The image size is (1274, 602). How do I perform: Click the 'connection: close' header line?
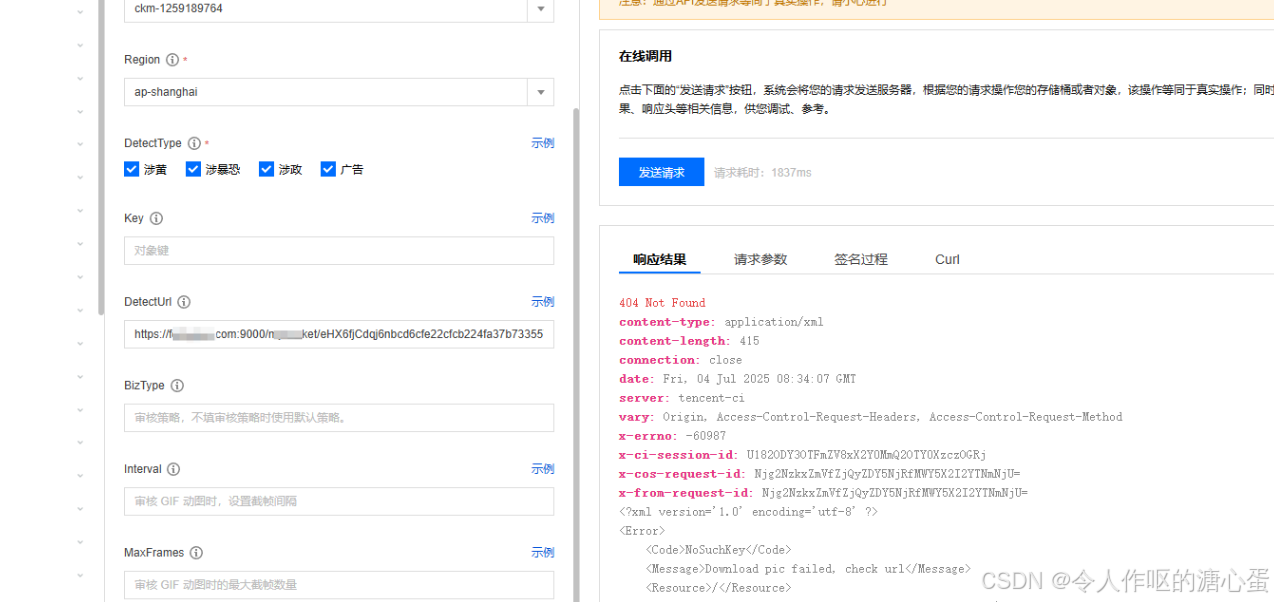[x=681, y=360]
